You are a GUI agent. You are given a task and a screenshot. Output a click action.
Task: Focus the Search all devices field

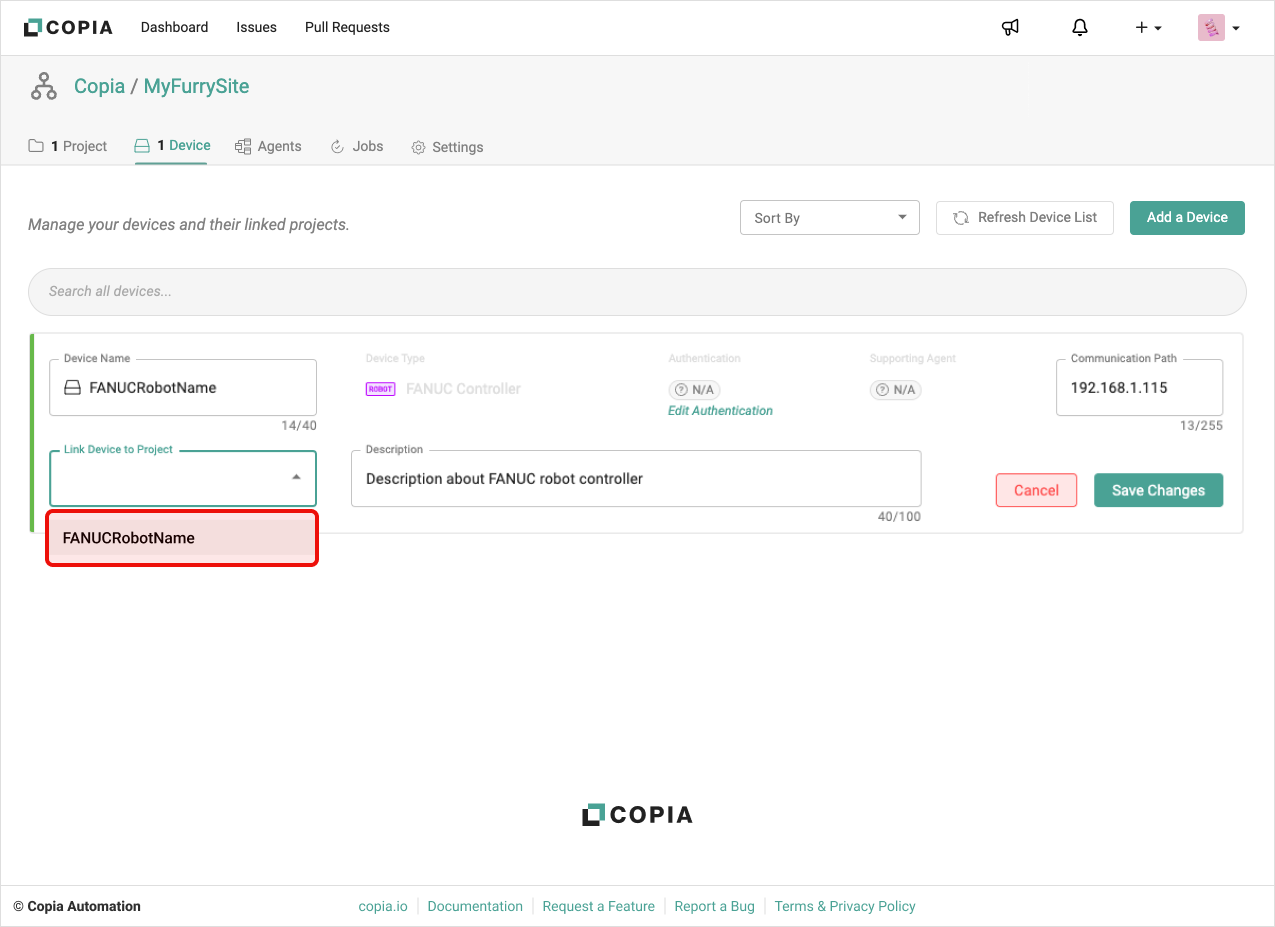click(637, 292)
